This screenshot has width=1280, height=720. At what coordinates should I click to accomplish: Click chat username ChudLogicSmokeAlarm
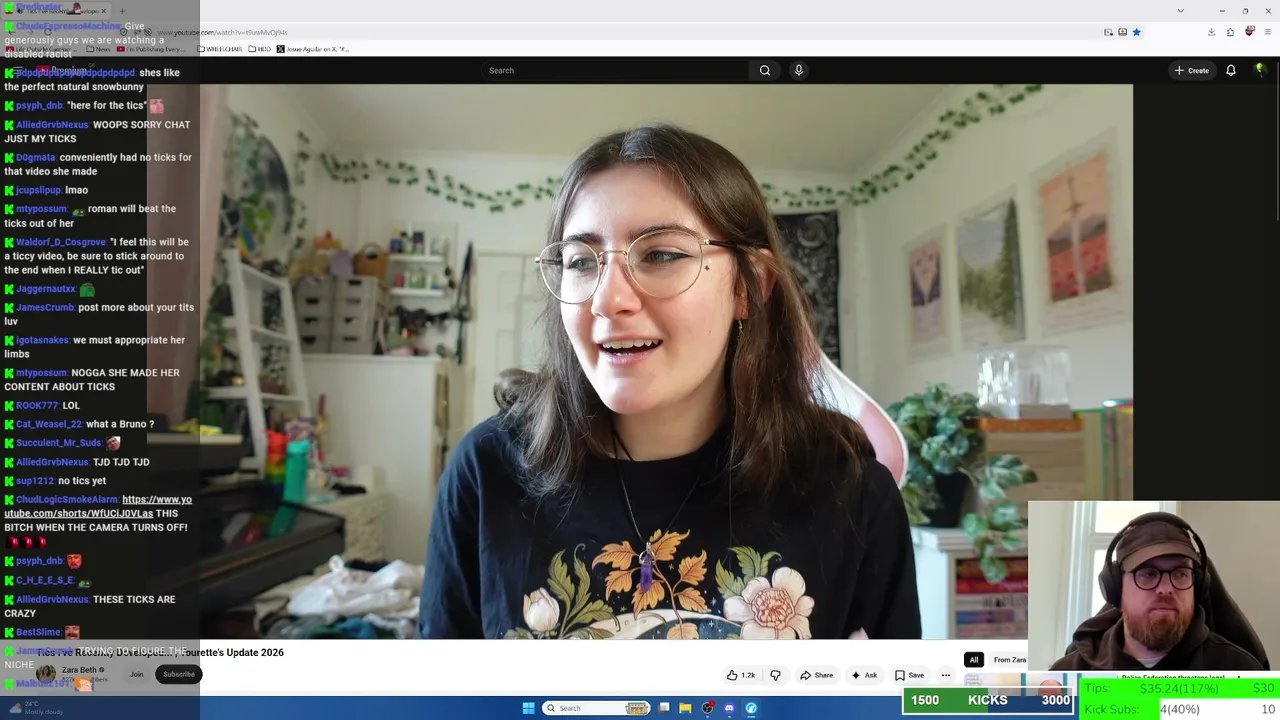pos(67,499)
